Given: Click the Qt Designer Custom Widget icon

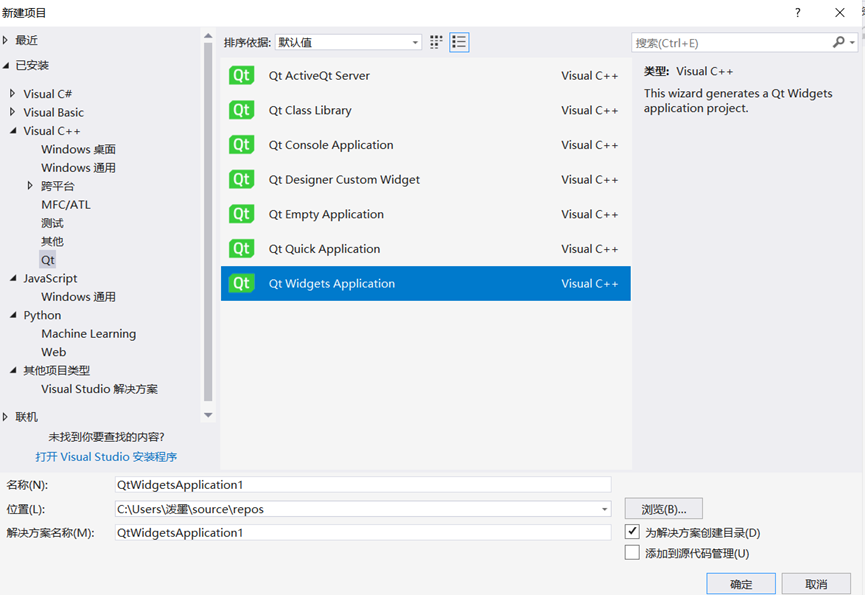Looking at the screenshot, I should pos(242,180).
